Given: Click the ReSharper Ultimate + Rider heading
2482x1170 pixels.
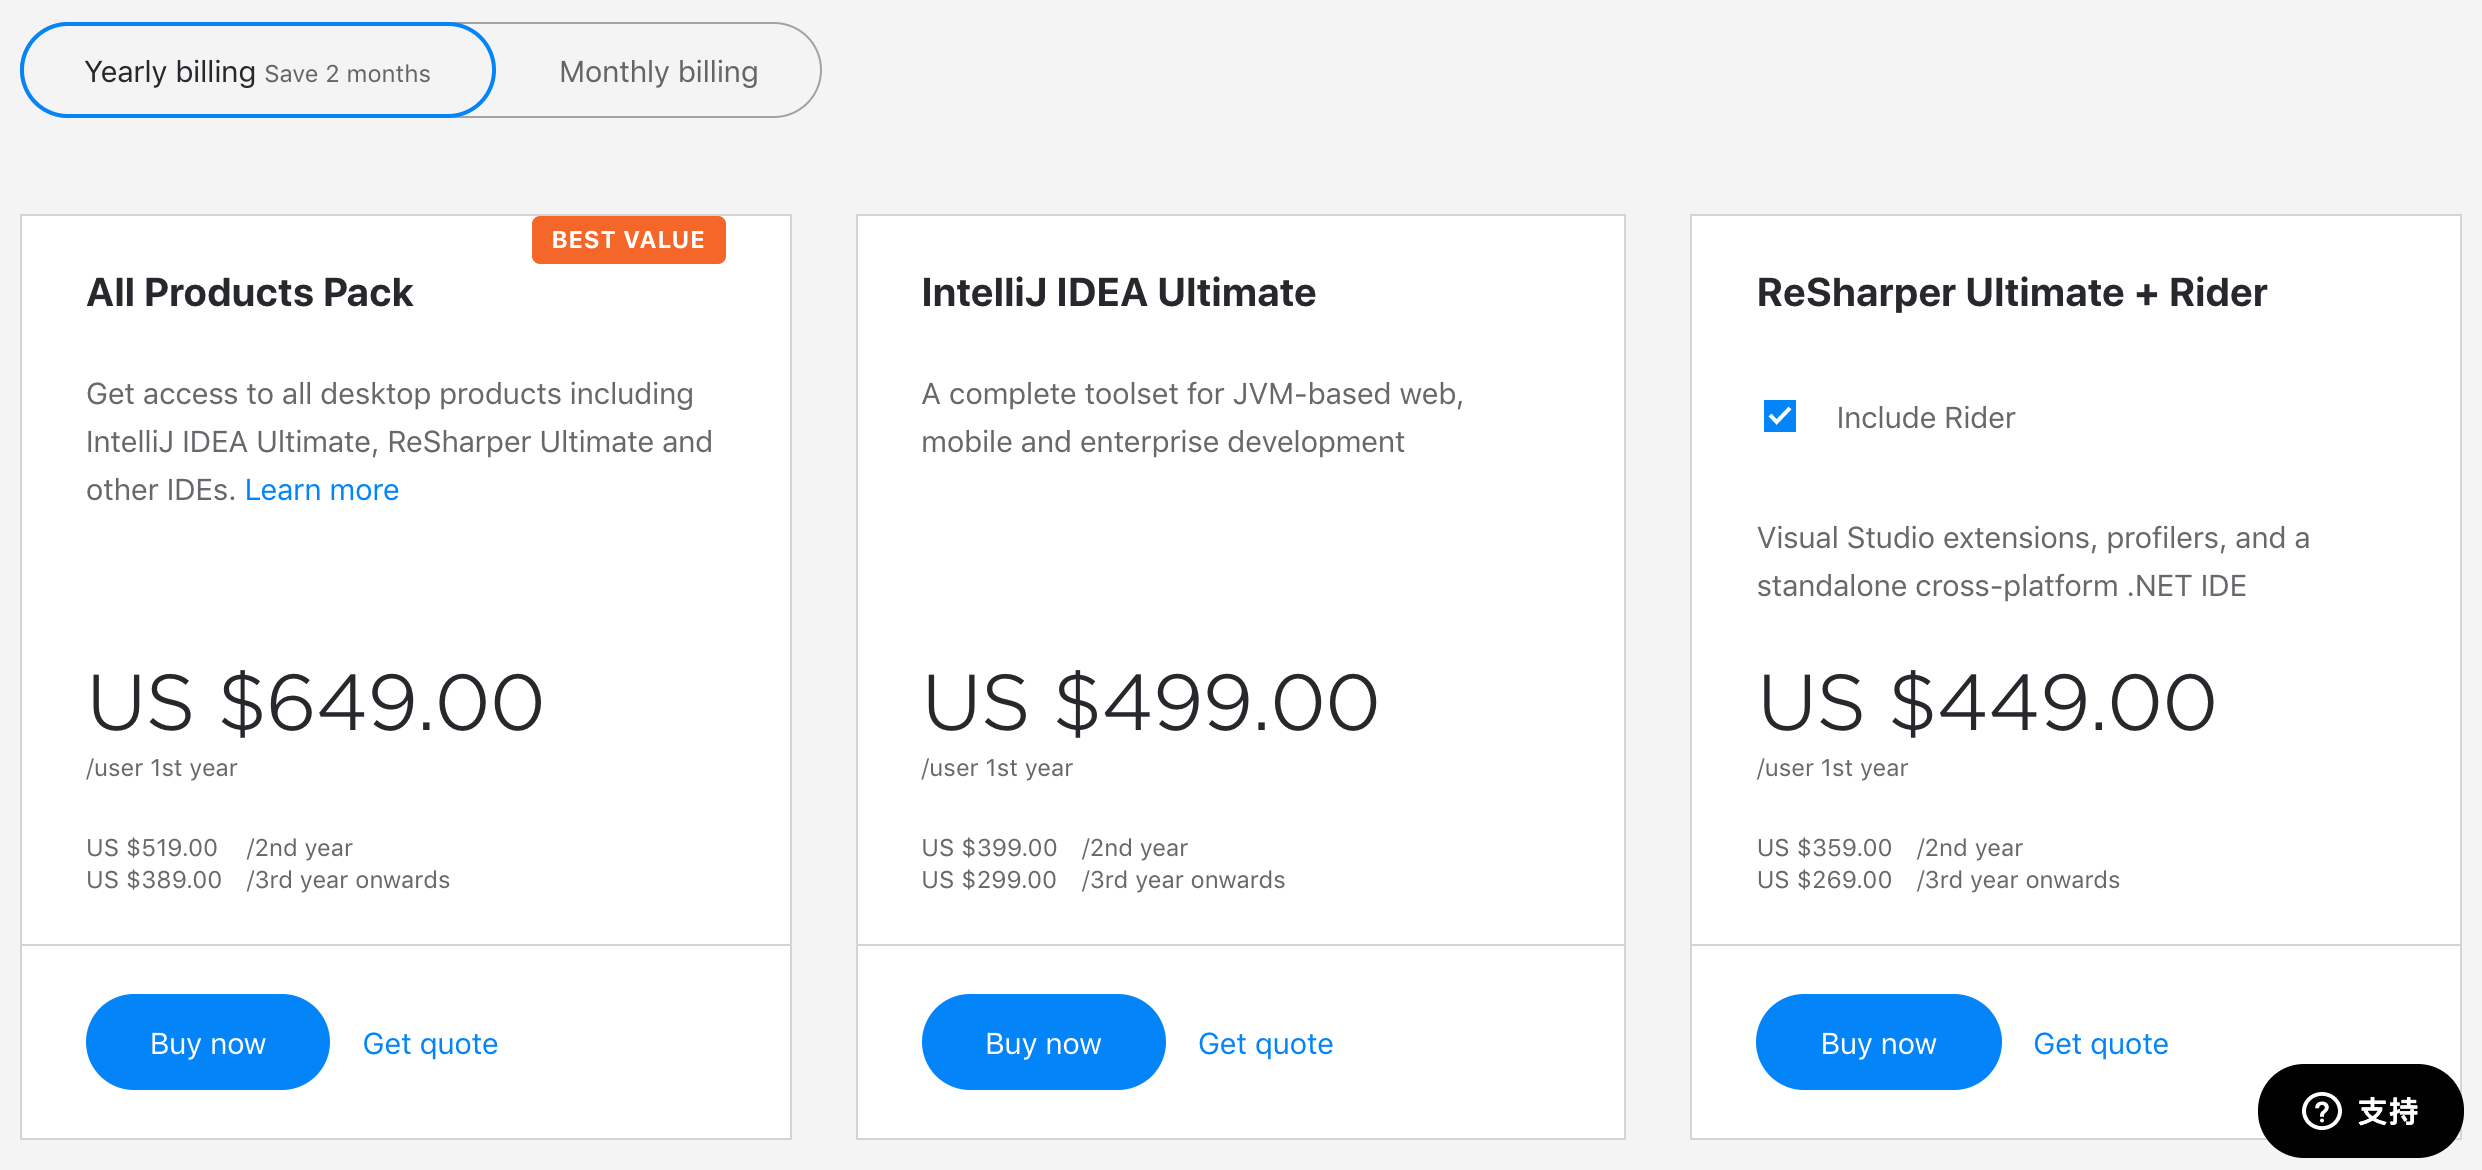Looking at the screenshot, I should [2011, 293].
